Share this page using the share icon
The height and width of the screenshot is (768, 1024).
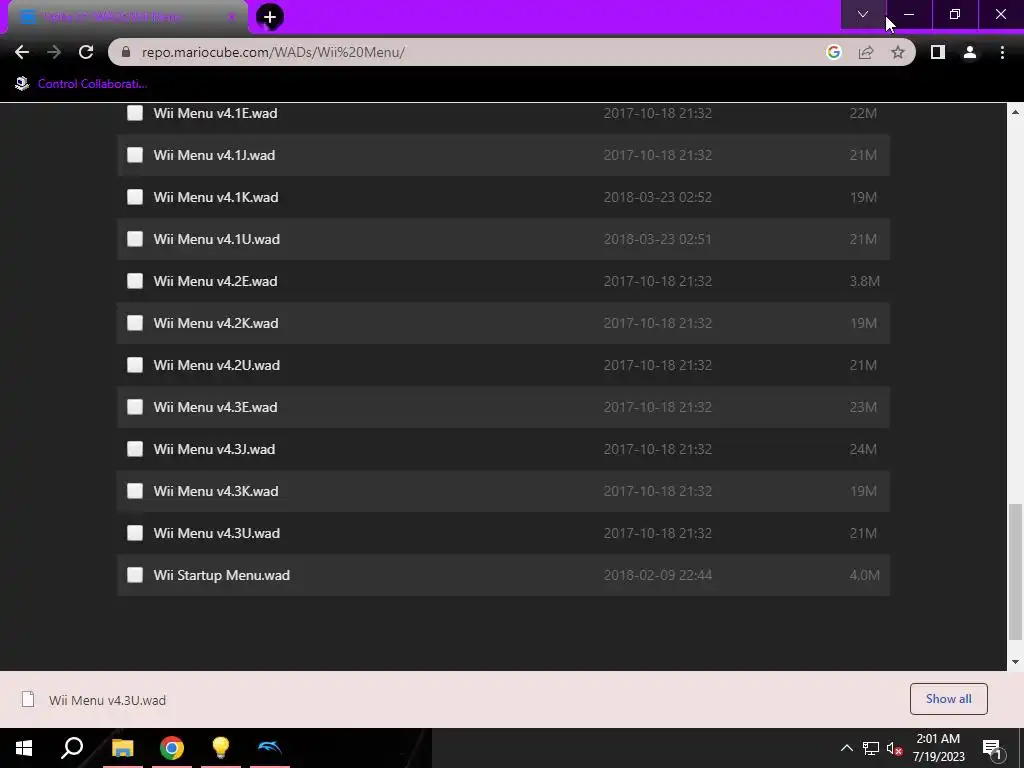click(x=866, y=52)
